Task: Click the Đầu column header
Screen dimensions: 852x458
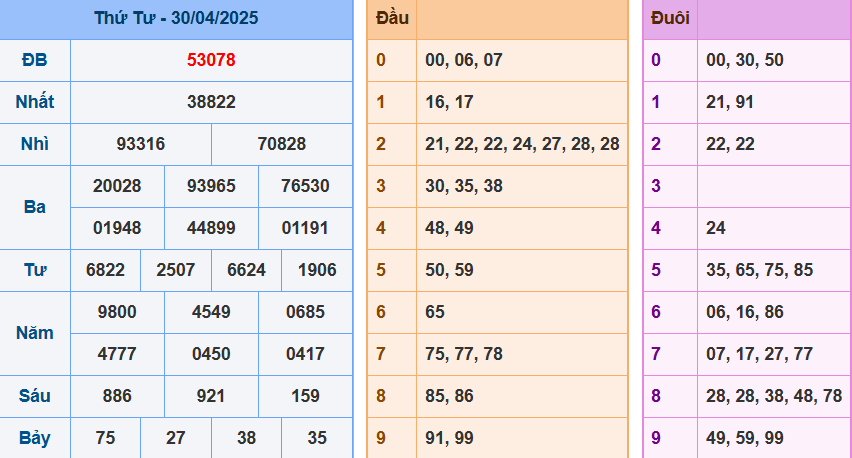Action: pos(392,18)
